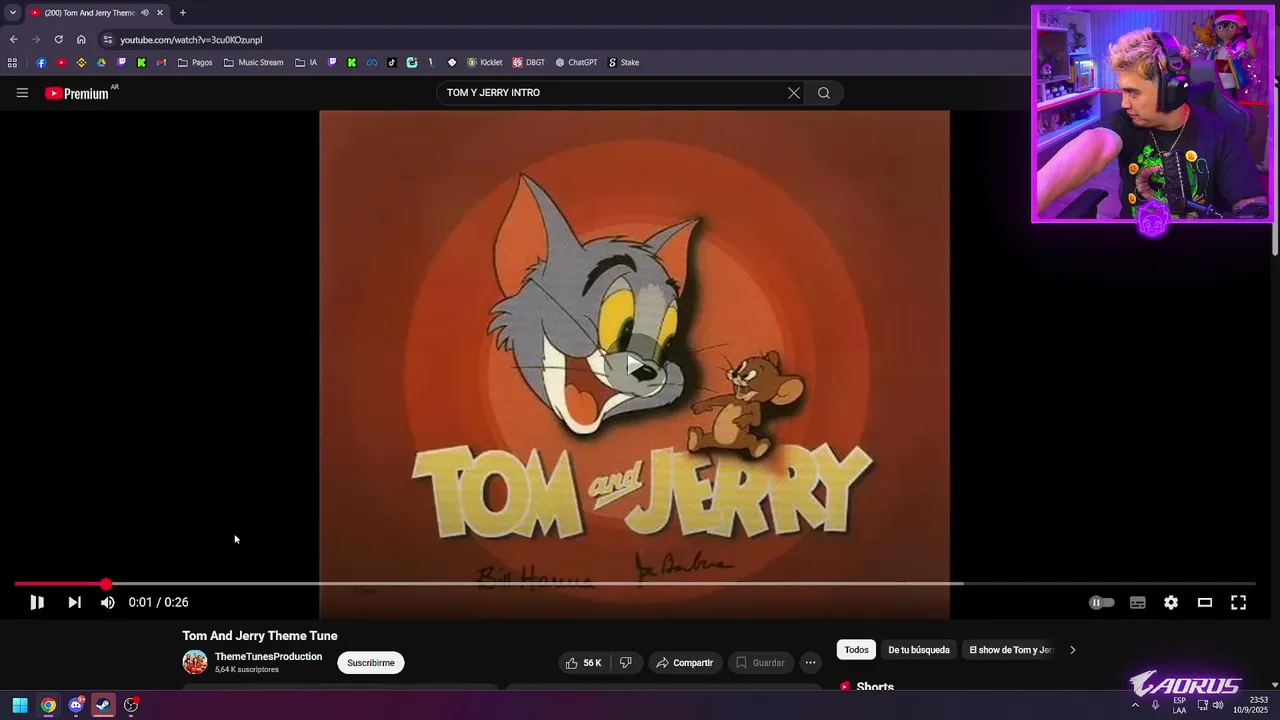Subscribe using the Suscribirme button
Screen dimensions: 1280x720
tap(371, 663)
